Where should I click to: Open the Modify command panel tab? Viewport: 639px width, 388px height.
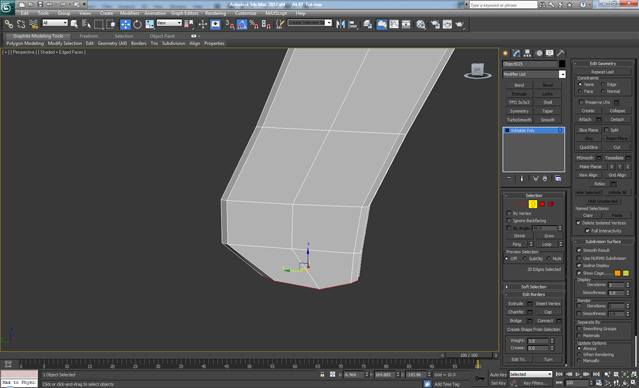pyautogui.click(x=517, y=53)
